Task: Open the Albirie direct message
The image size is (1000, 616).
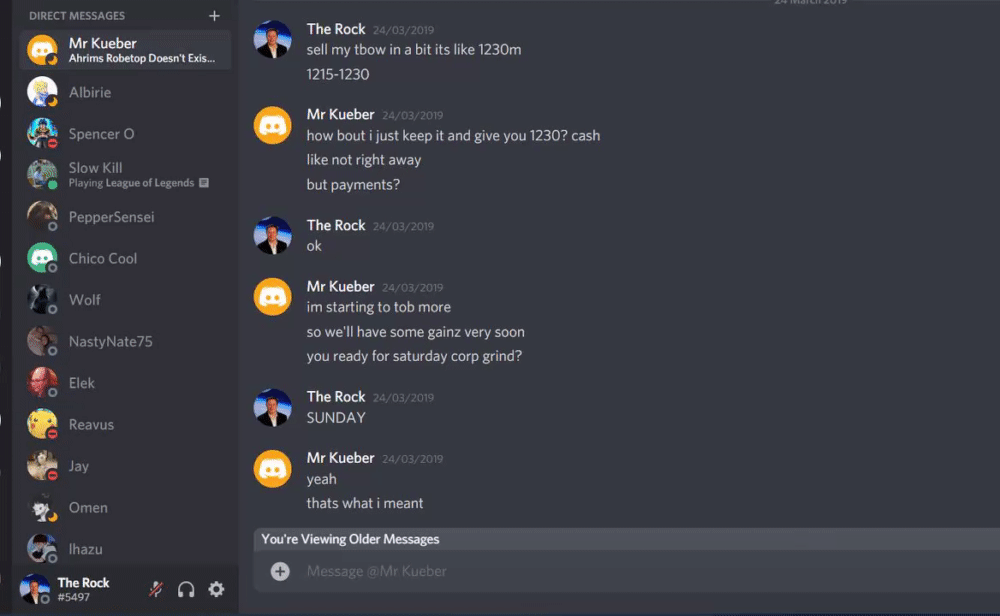Action: click(x=125, y=92)
